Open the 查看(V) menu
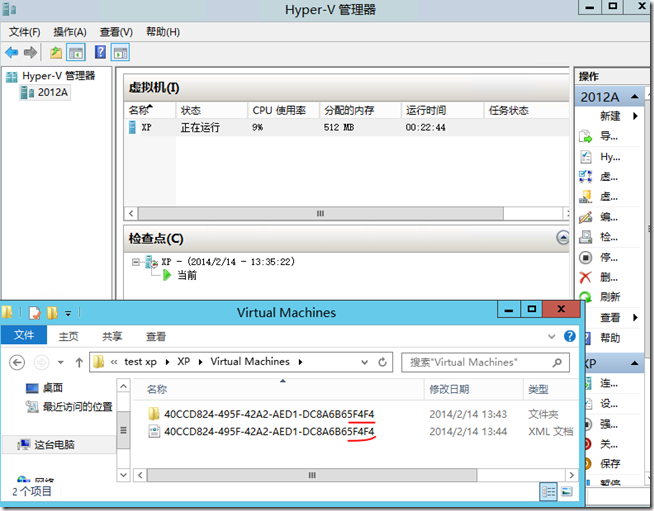Screen dimensions: 654x511 point(116,32)
